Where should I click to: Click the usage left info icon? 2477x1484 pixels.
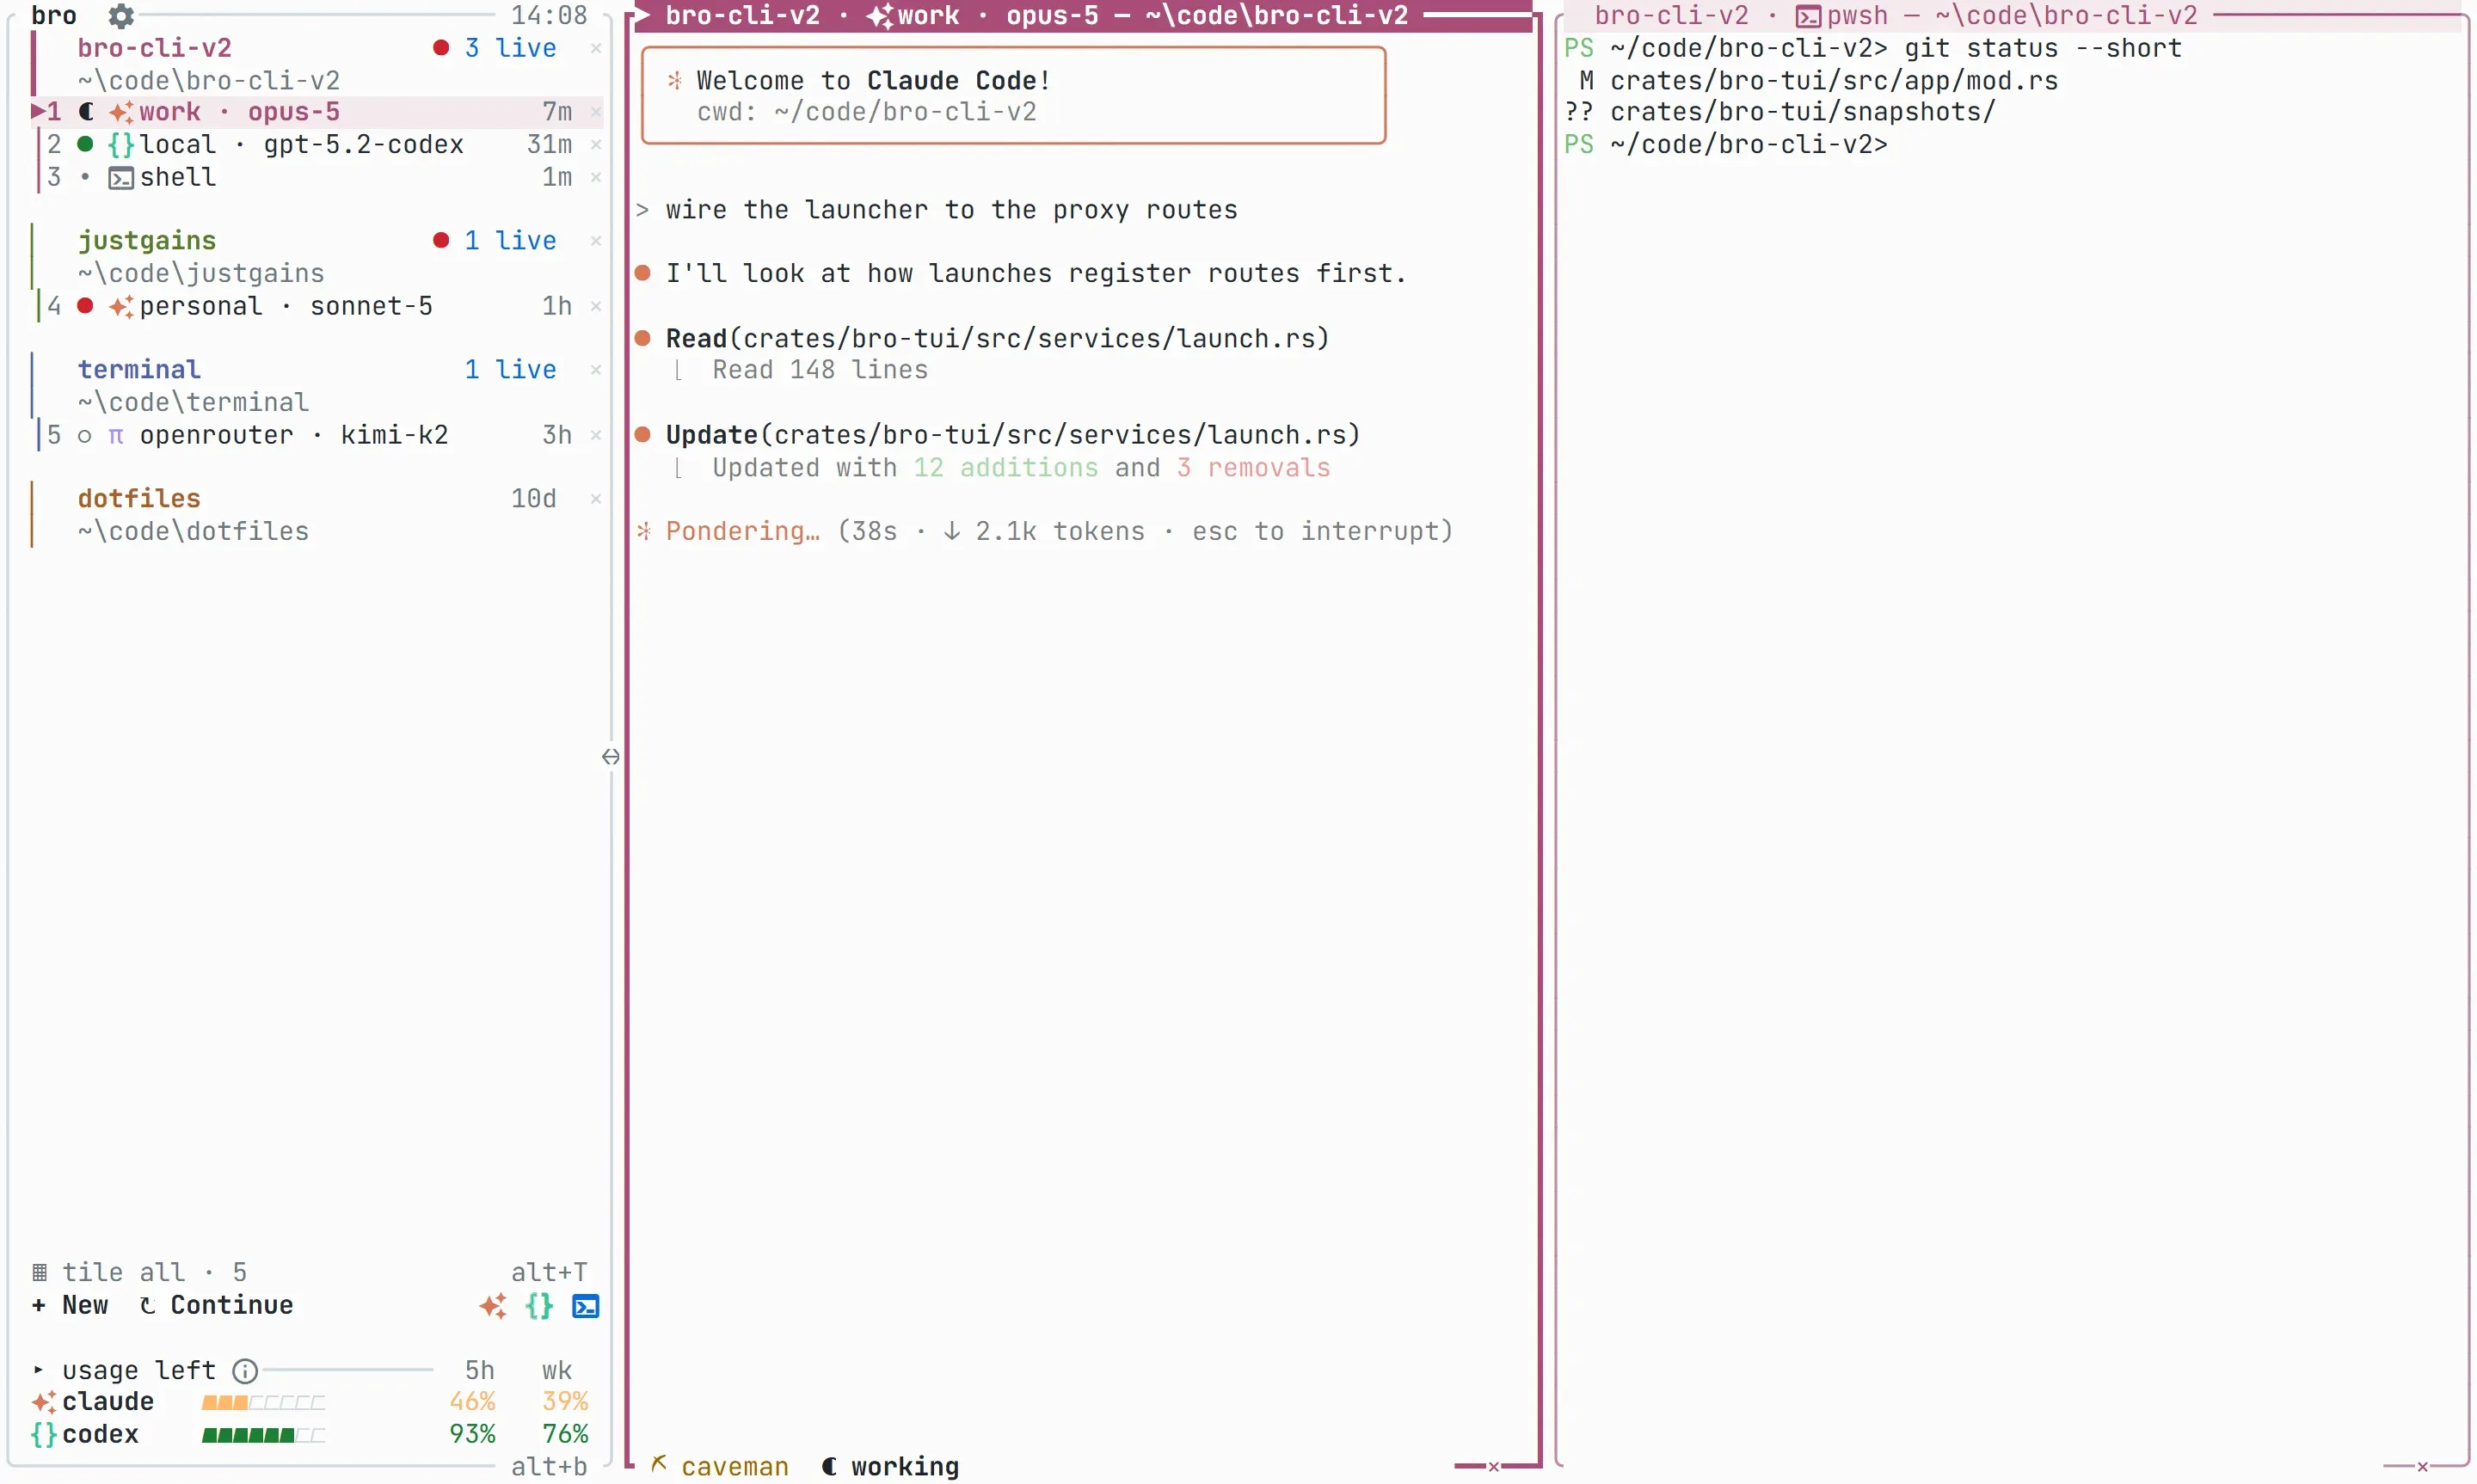(245, 1371)
